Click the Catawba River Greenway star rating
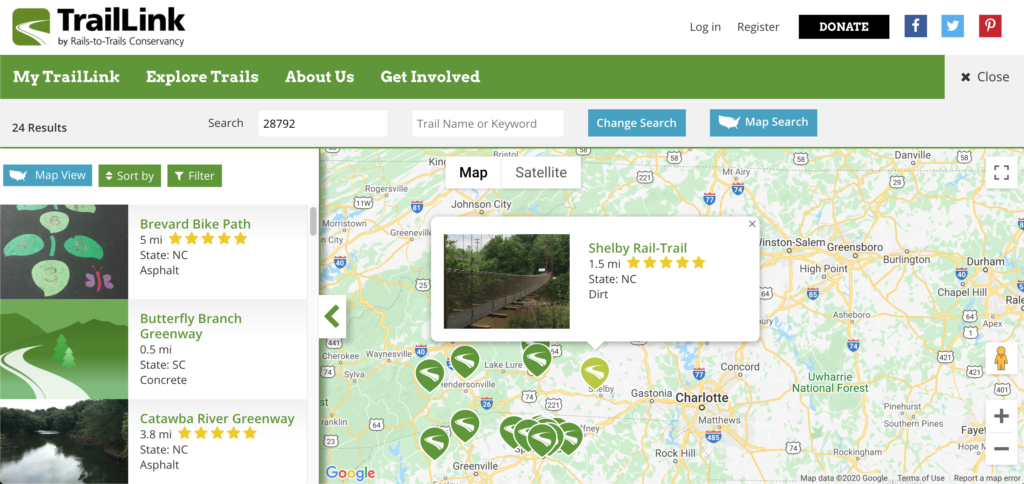Image resolution: width=1024 pixels, height=484 pixels. 217,433
